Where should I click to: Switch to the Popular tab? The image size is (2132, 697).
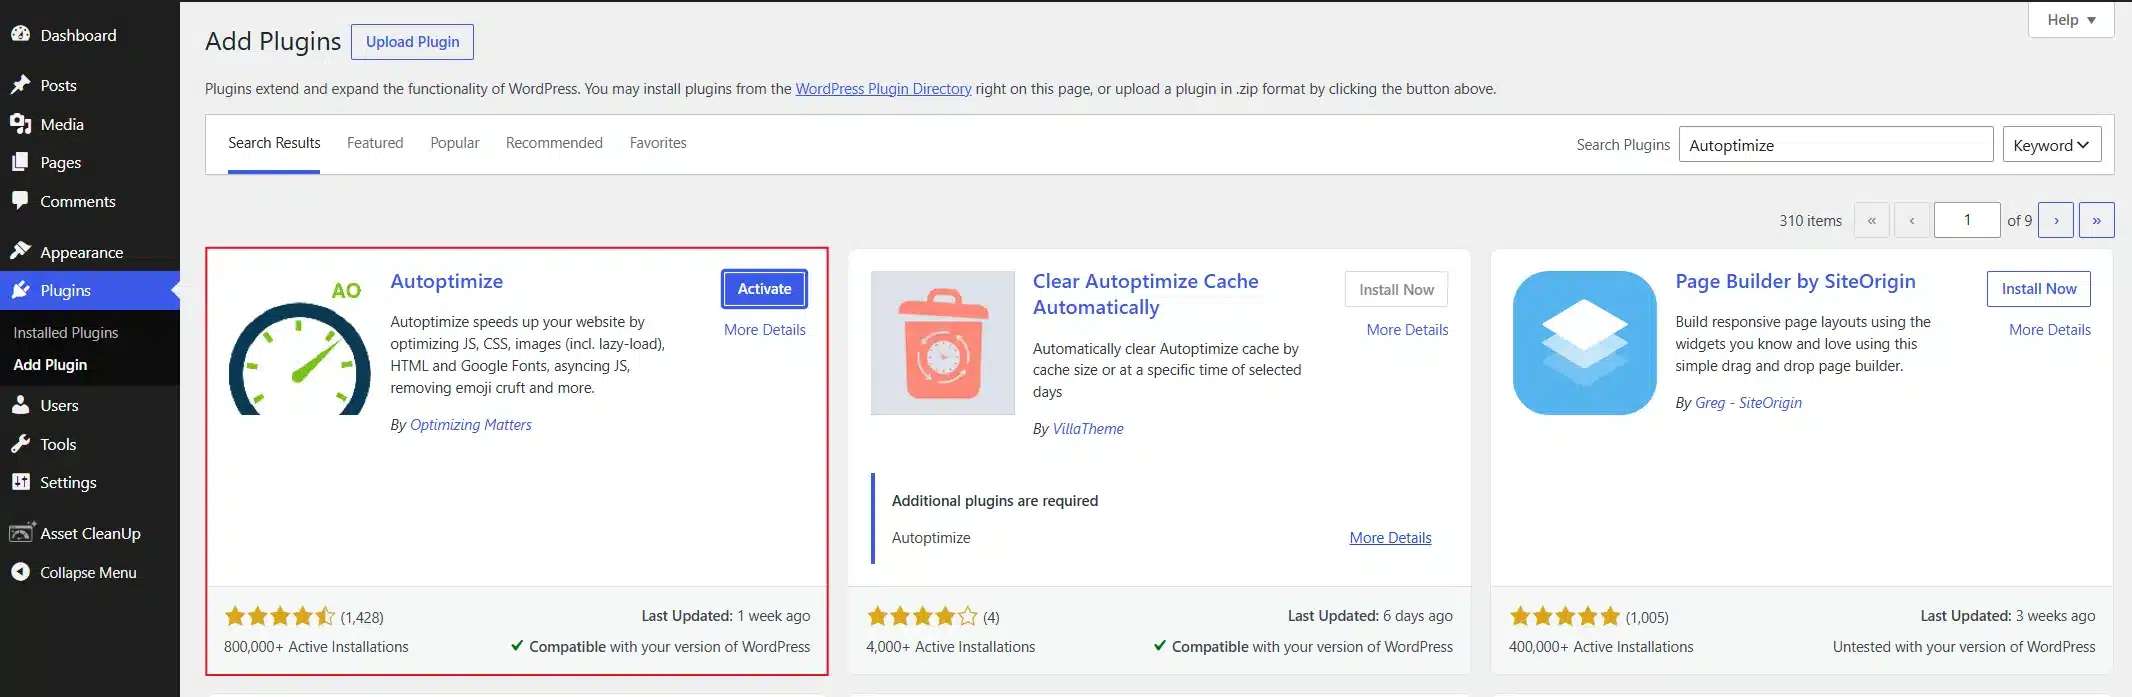tap(455, 143)
